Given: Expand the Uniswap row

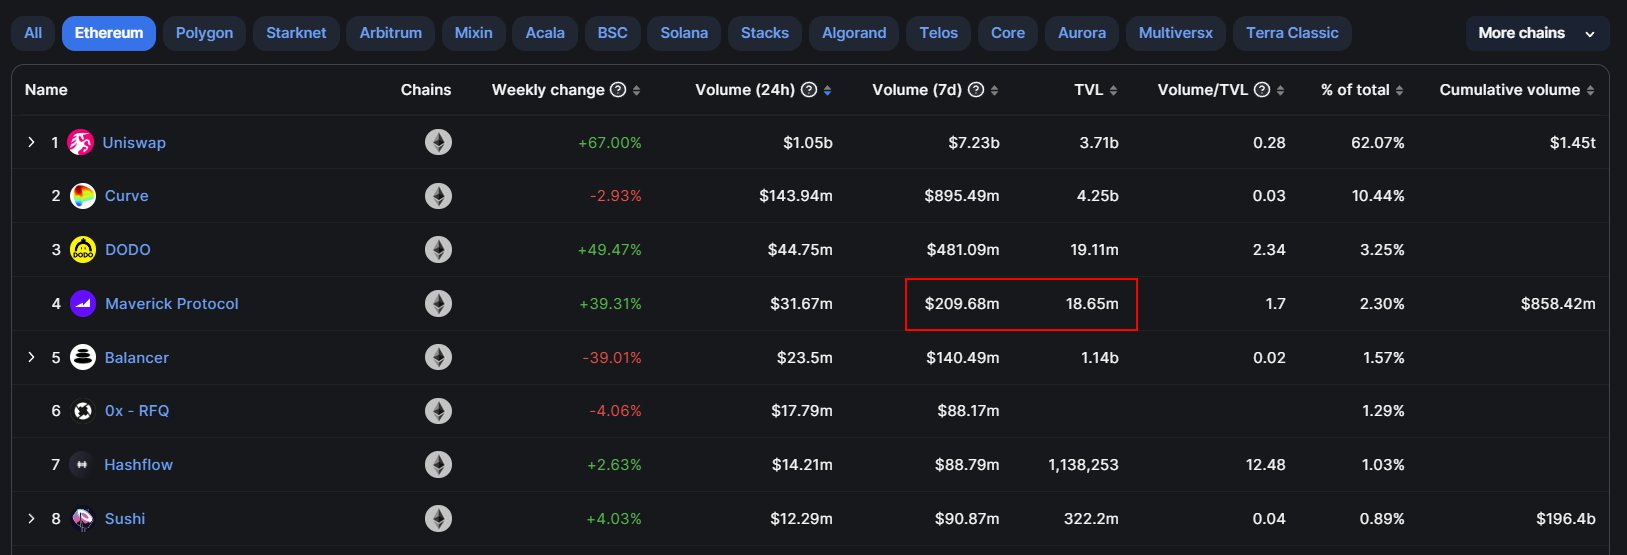Looking at the screenshot, I should [31, 143].
